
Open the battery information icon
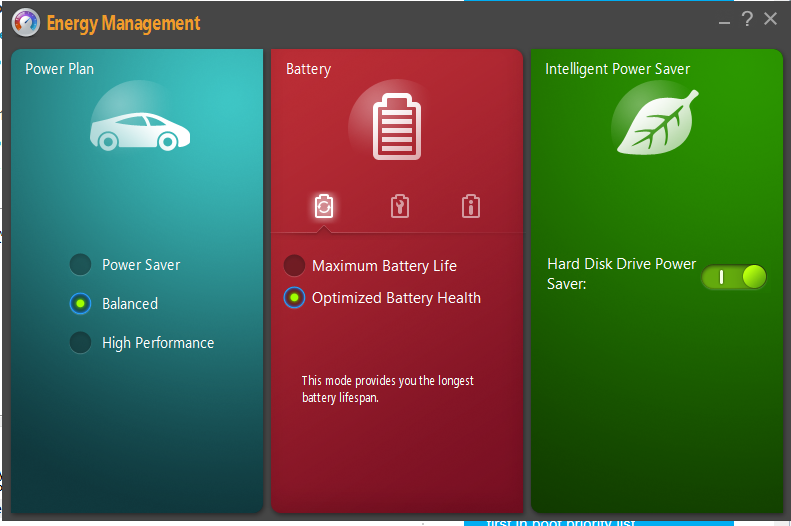(471, 206)
